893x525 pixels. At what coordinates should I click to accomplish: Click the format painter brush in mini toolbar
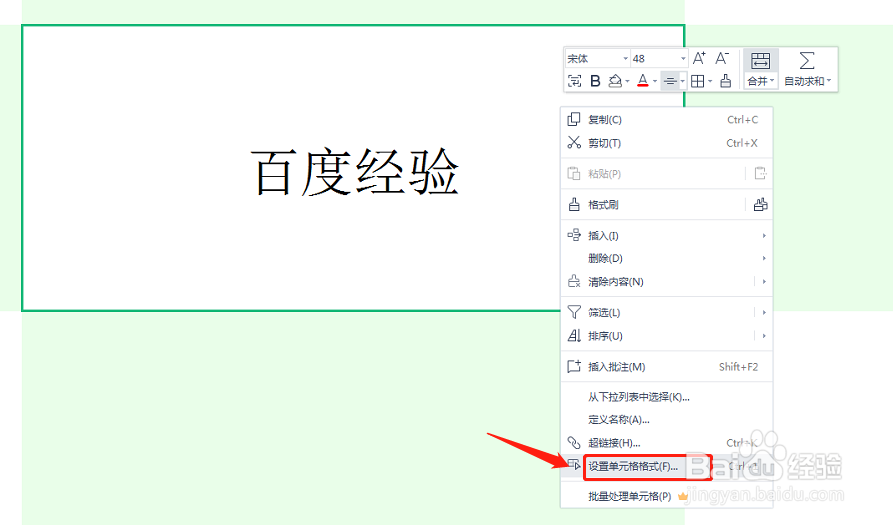726,81
